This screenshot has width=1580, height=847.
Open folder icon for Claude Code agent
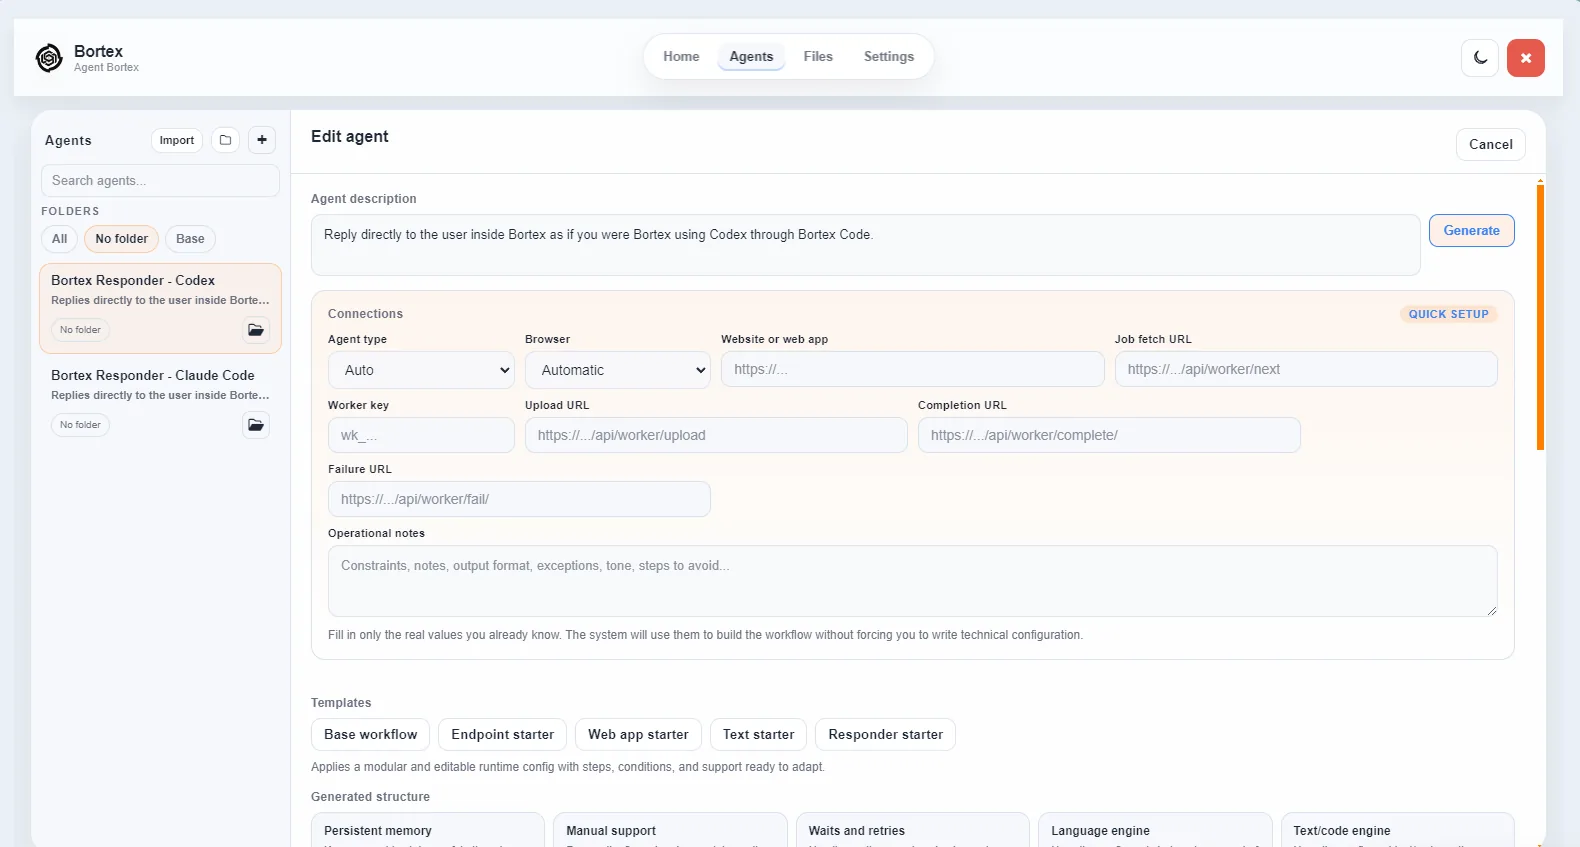pos(256,425)
